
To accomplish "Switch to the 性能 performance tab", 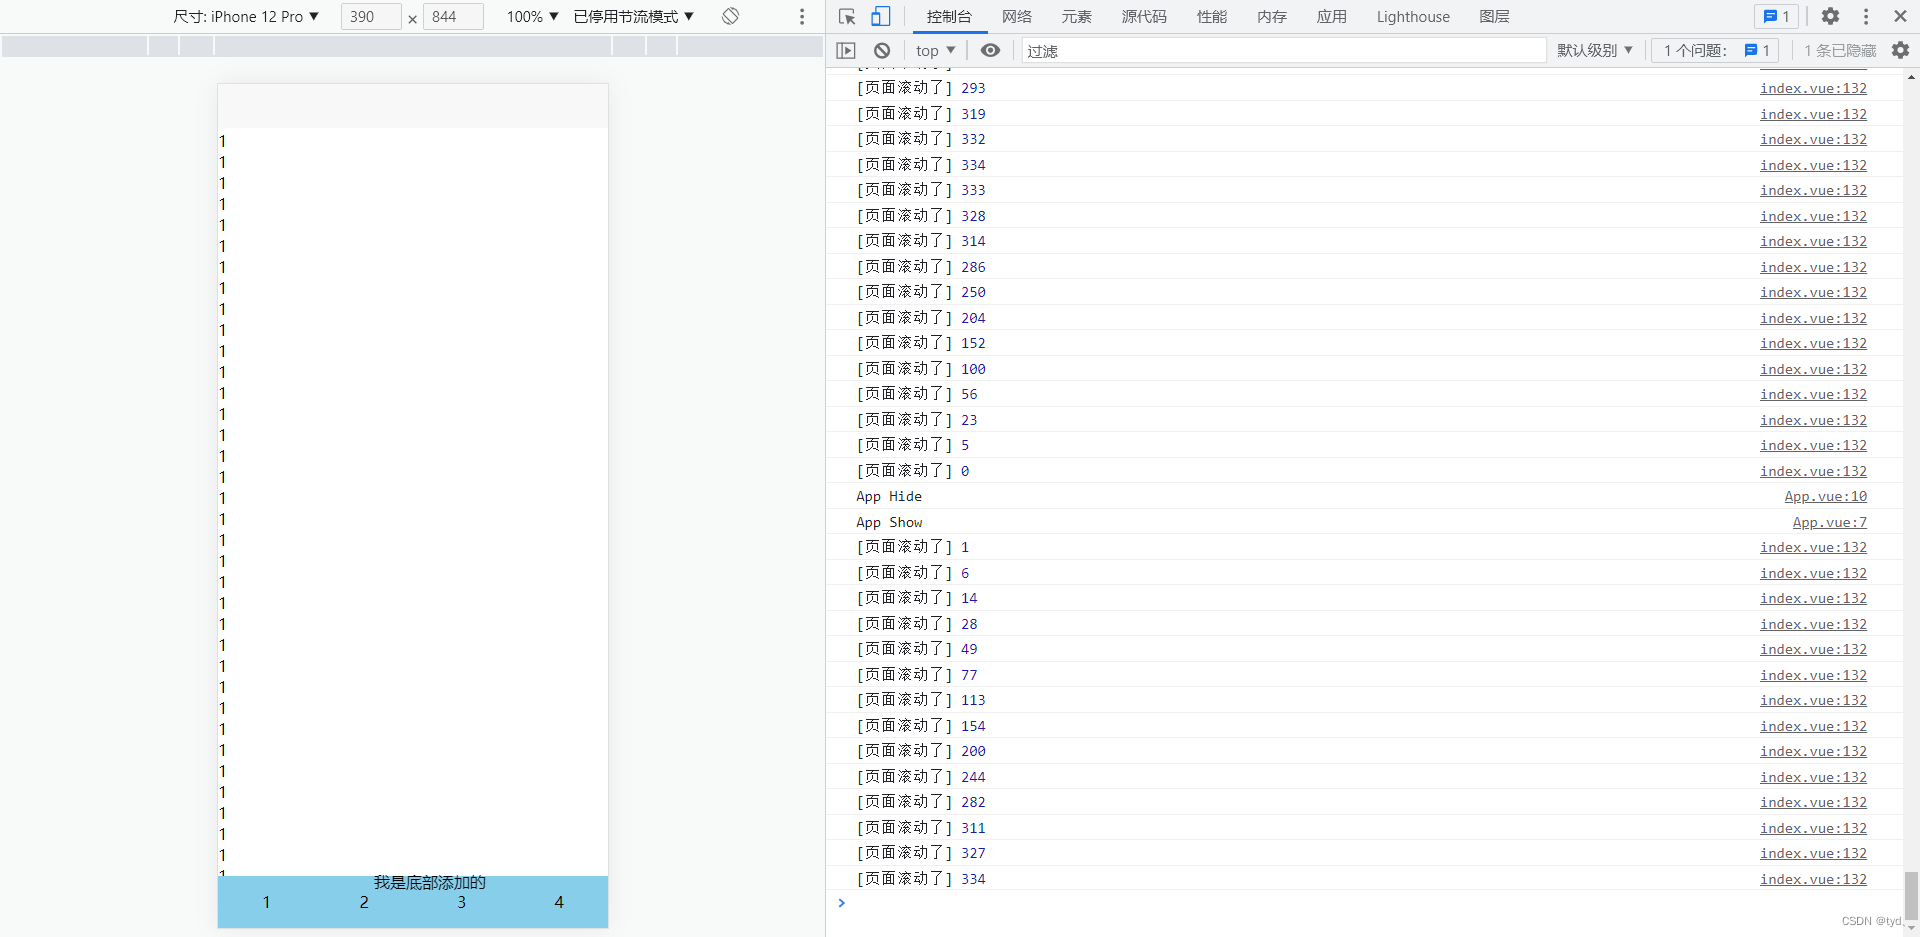I will tap(1212, 17).
